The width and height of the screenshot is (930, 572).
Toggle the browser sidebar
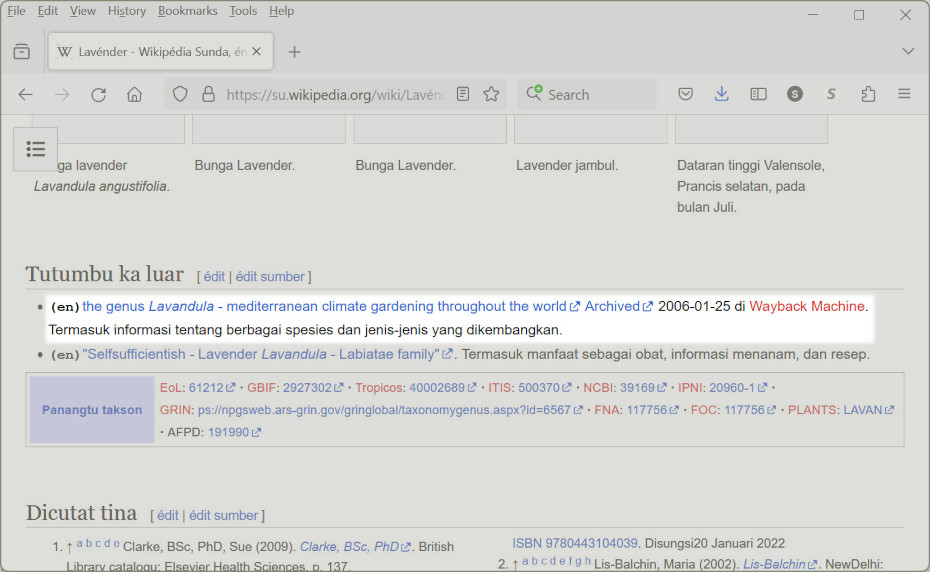coord(759,94)
